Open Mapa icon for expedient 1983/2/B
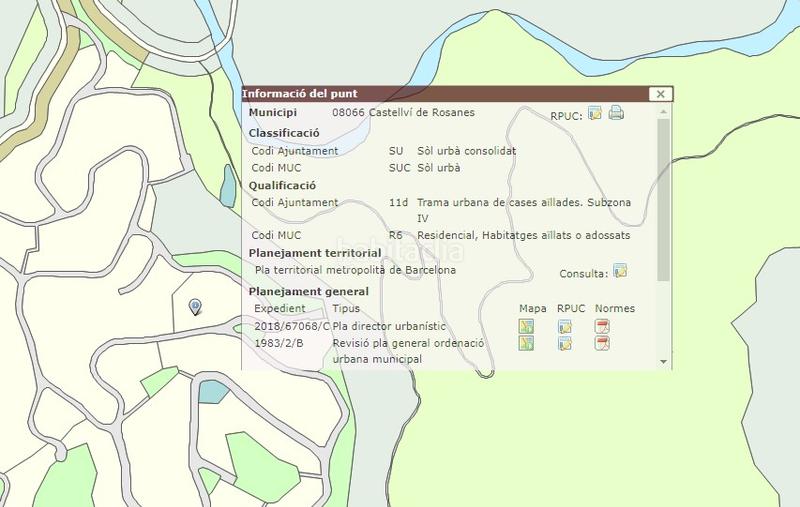 (x=526, y=343)
